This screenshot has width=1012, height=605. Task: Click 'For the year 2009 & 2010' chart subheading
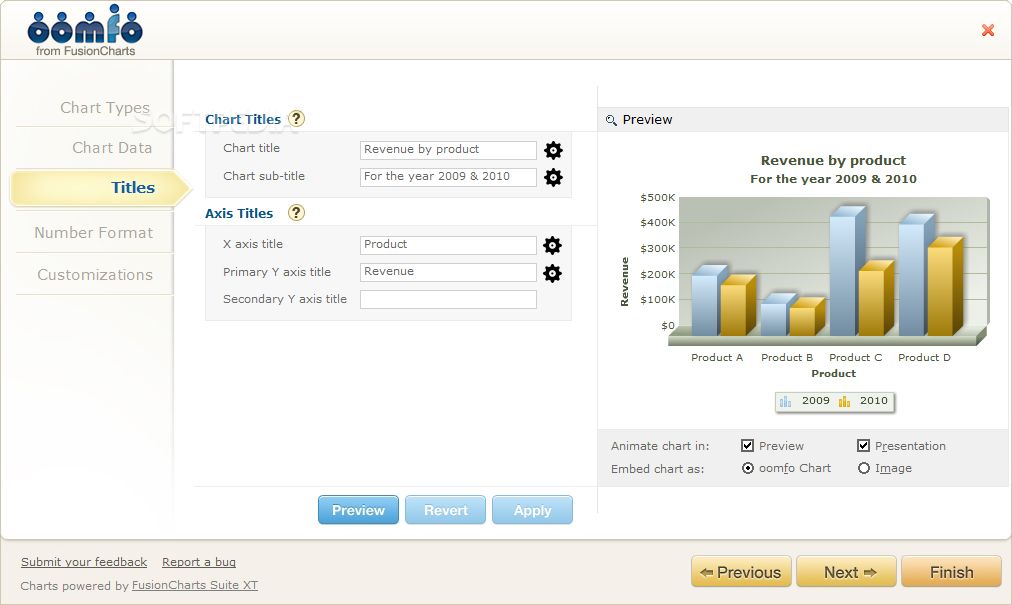833,179
